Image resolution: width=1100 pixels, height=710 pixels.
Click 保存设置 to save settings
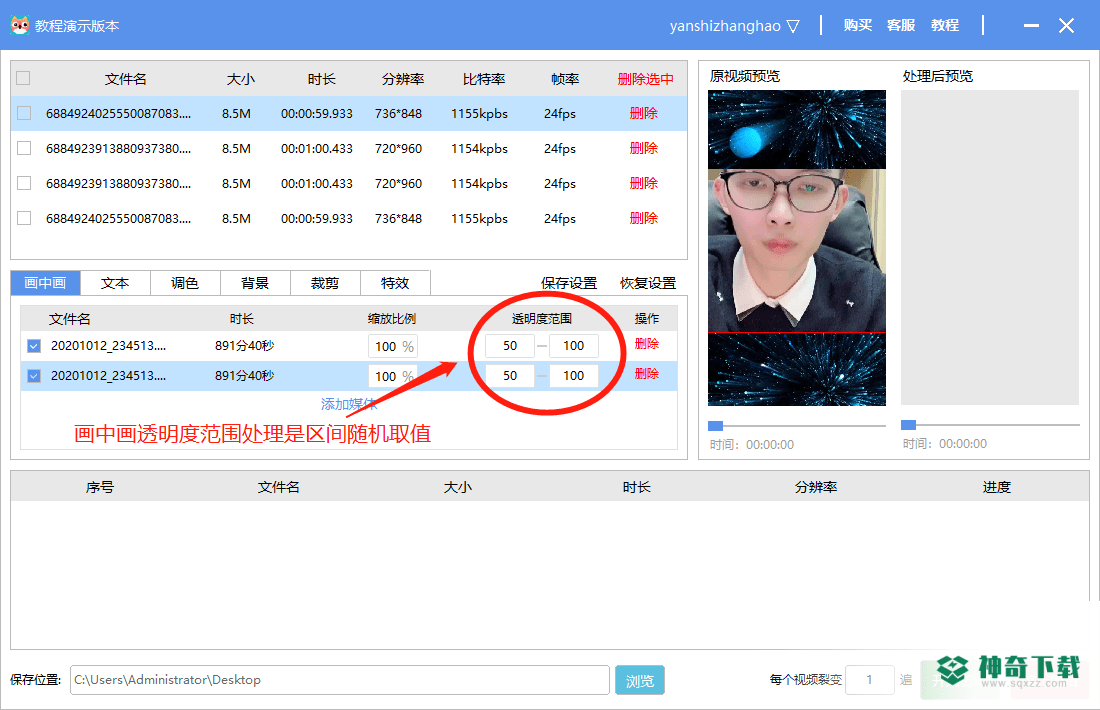tap(568, 283)
